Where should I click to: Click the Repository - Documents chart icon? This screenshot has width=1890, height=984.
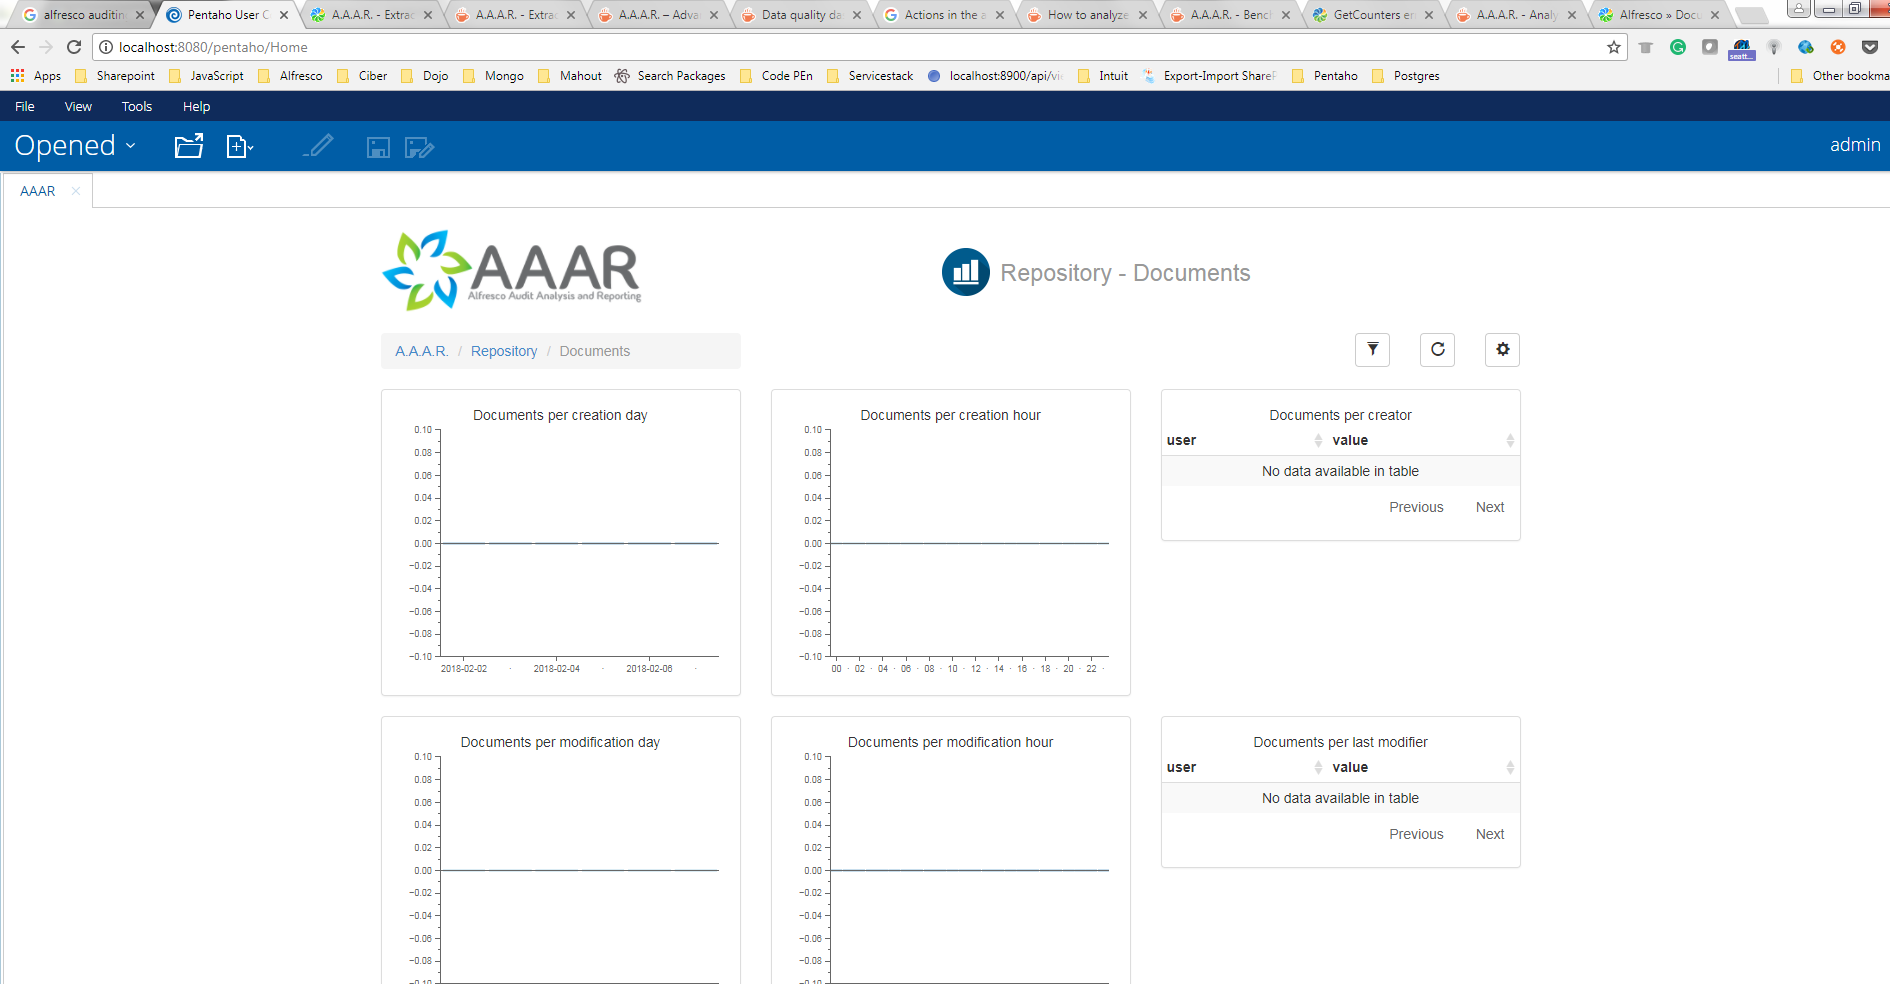pos(966,272)
